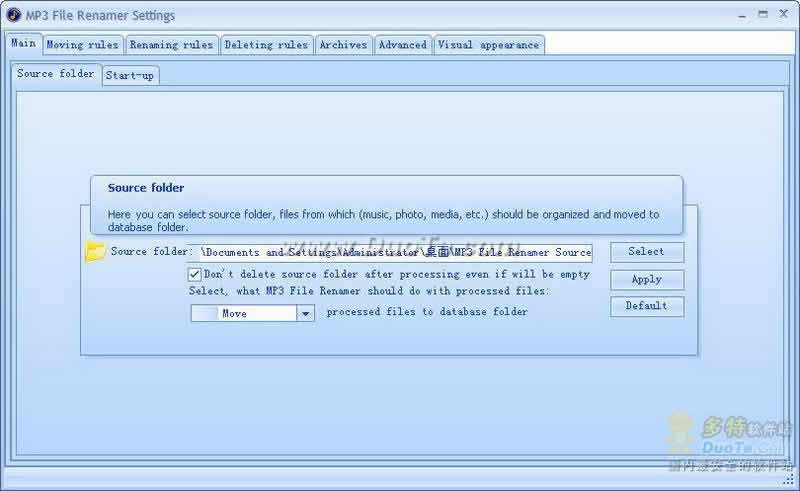
Task: Click the bold 'Source folder' heading in info box
Action: coord(146,188)
